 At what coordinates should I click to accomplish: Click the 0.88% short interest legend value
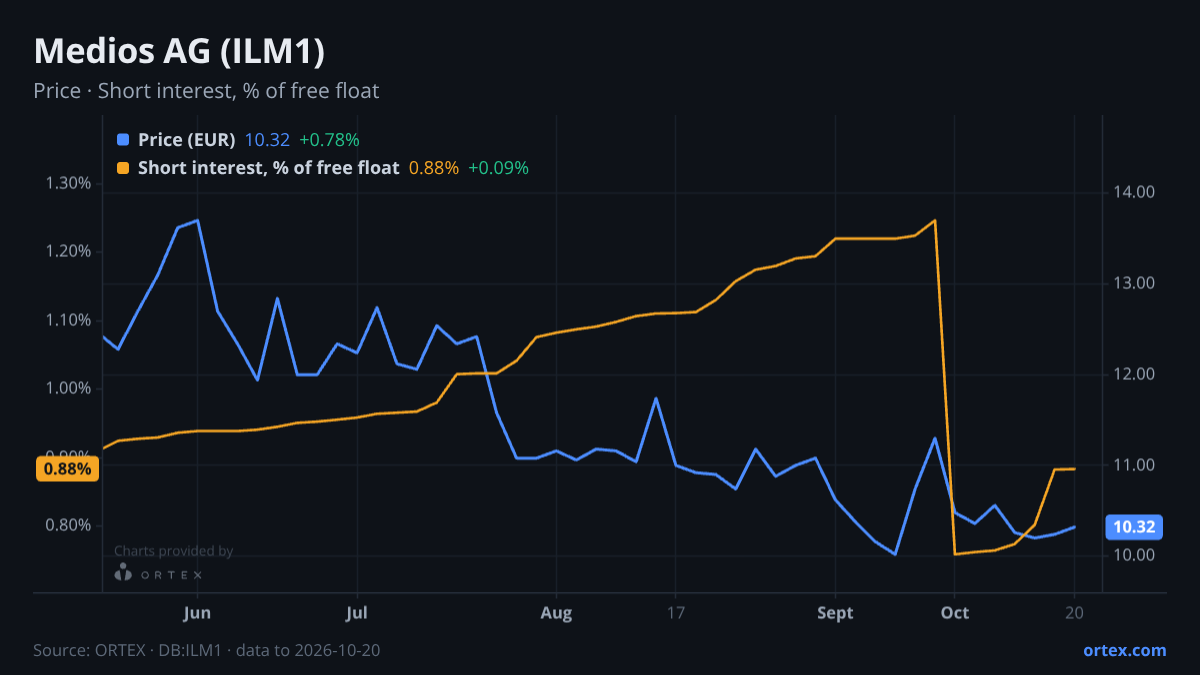point(434,168)
